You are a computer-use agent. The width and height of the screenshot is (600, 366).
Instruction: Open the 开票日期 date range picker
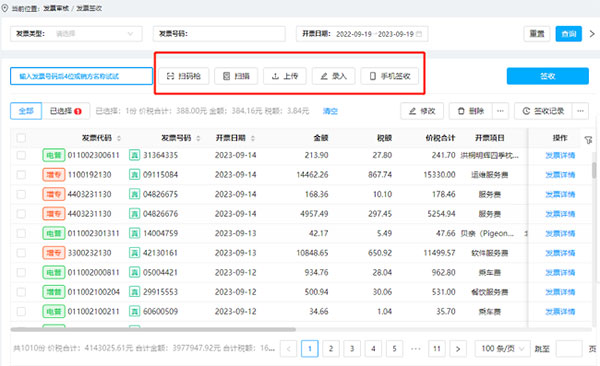click(362, 34)
